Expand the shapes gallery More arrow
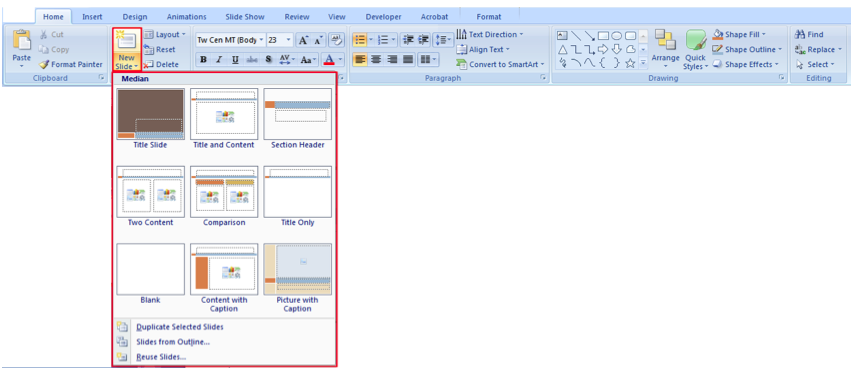This screenshot has height=368, width=852. coord(643,64)
